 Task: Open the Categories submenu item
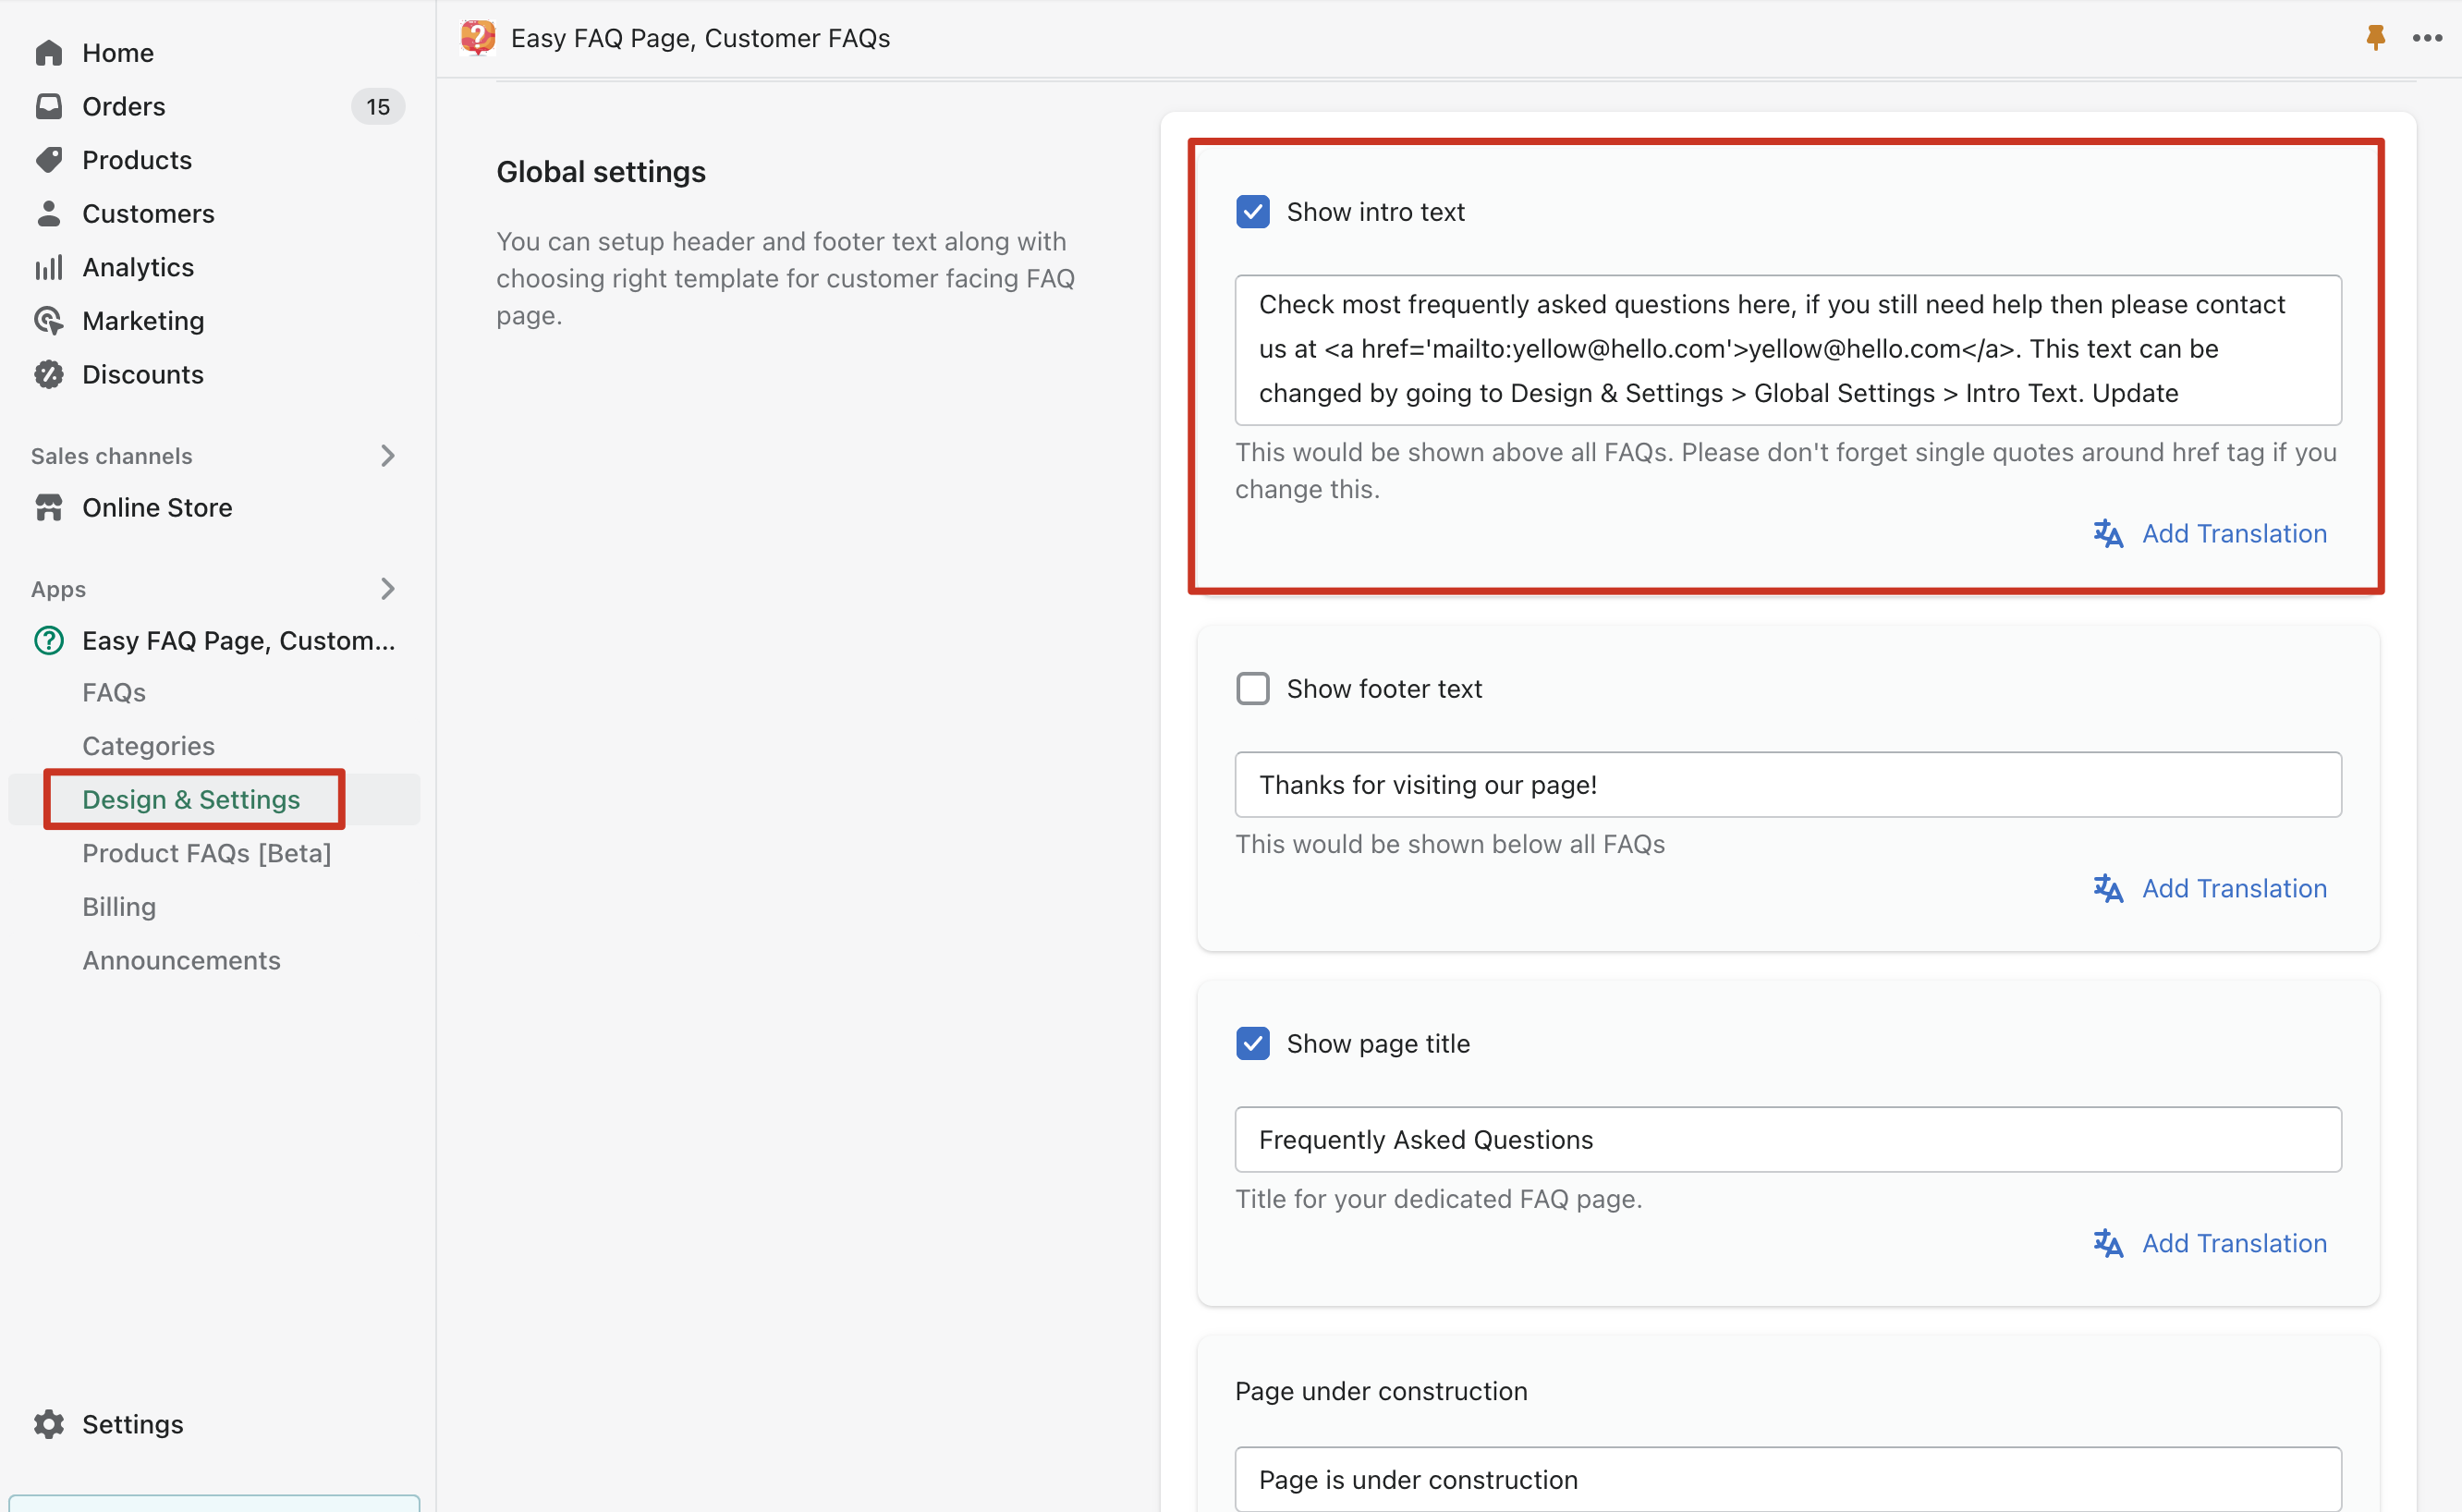[x=148, y=746]
